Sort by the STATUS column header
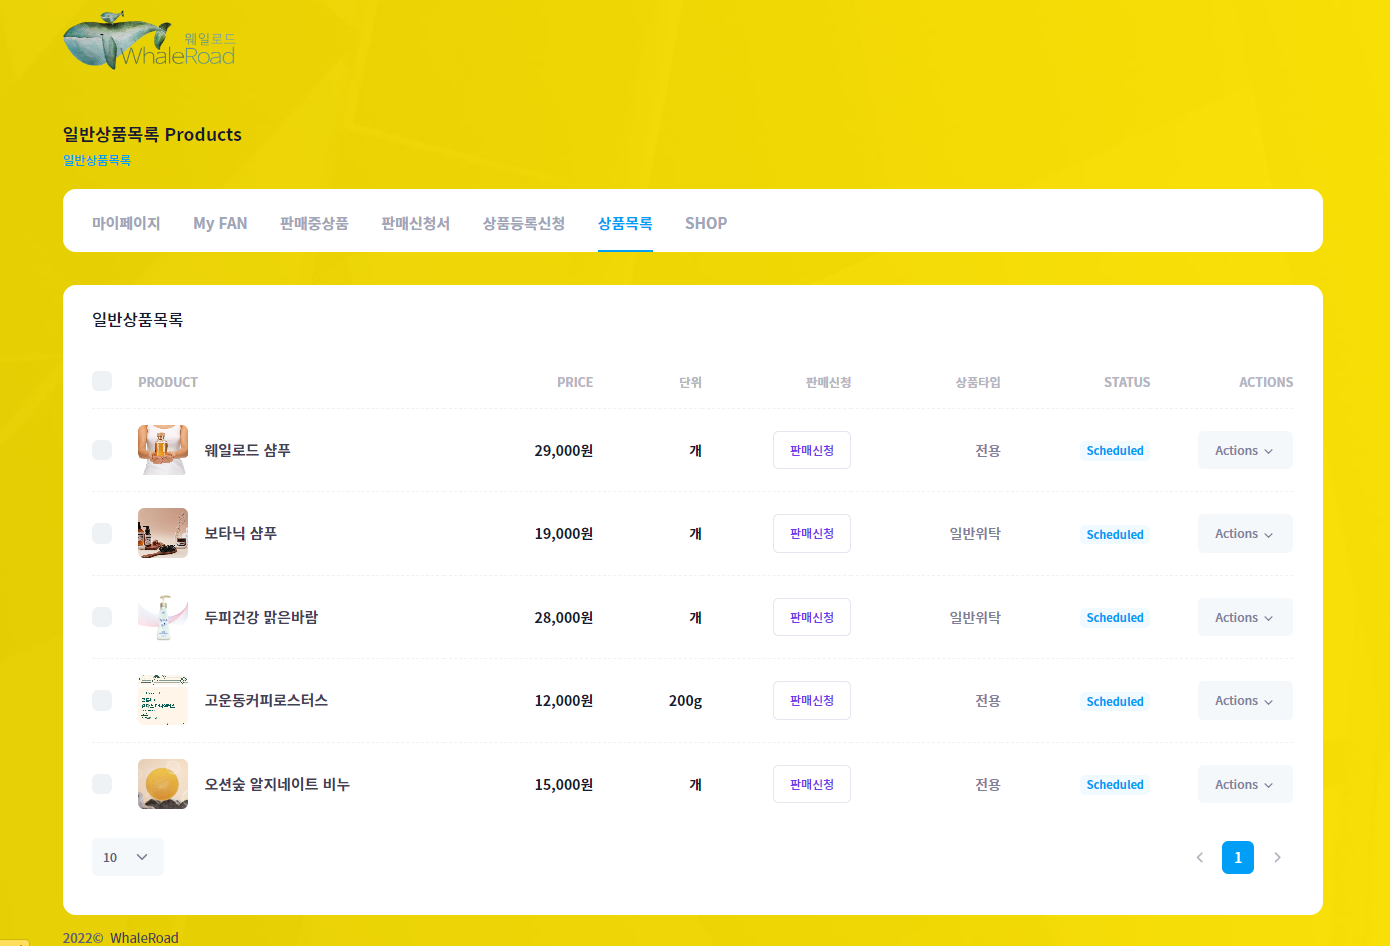Screen dimensions: 1390x946 [1127, 382]
